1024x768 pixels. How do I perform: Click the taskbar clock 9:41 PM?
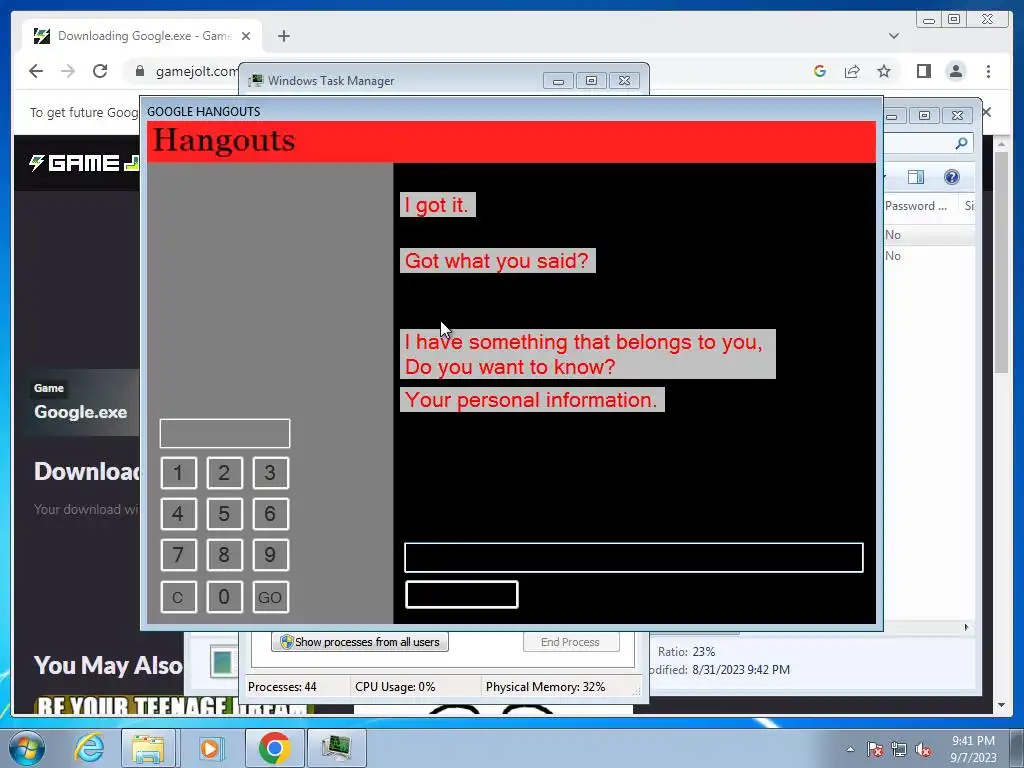973,741
